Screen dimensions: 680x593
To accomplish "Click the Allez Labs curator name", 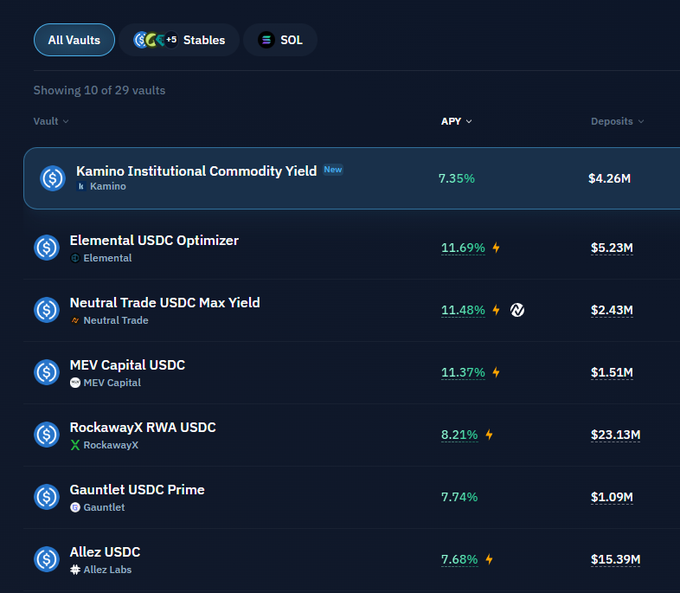I will coord(108,570).
